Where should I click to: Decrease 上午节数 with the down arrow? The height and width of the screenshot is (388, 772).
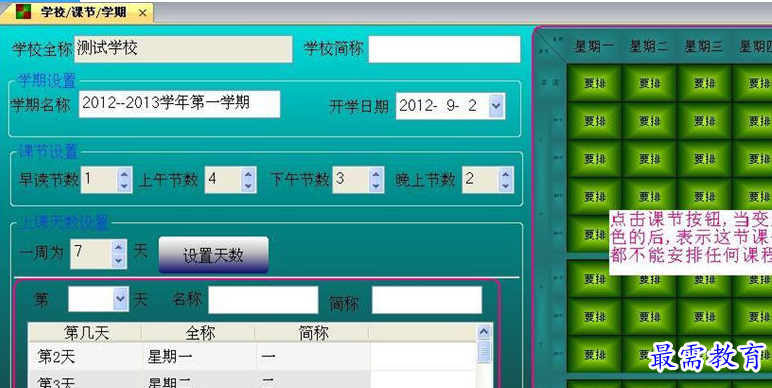pos(248,186)
